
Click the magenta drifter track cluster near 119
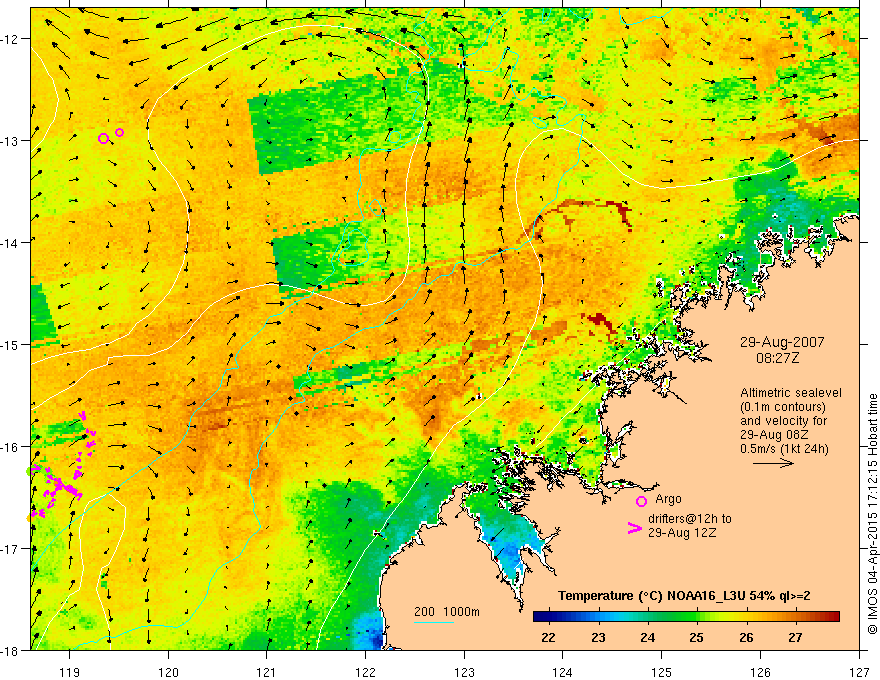click(63, 466)
